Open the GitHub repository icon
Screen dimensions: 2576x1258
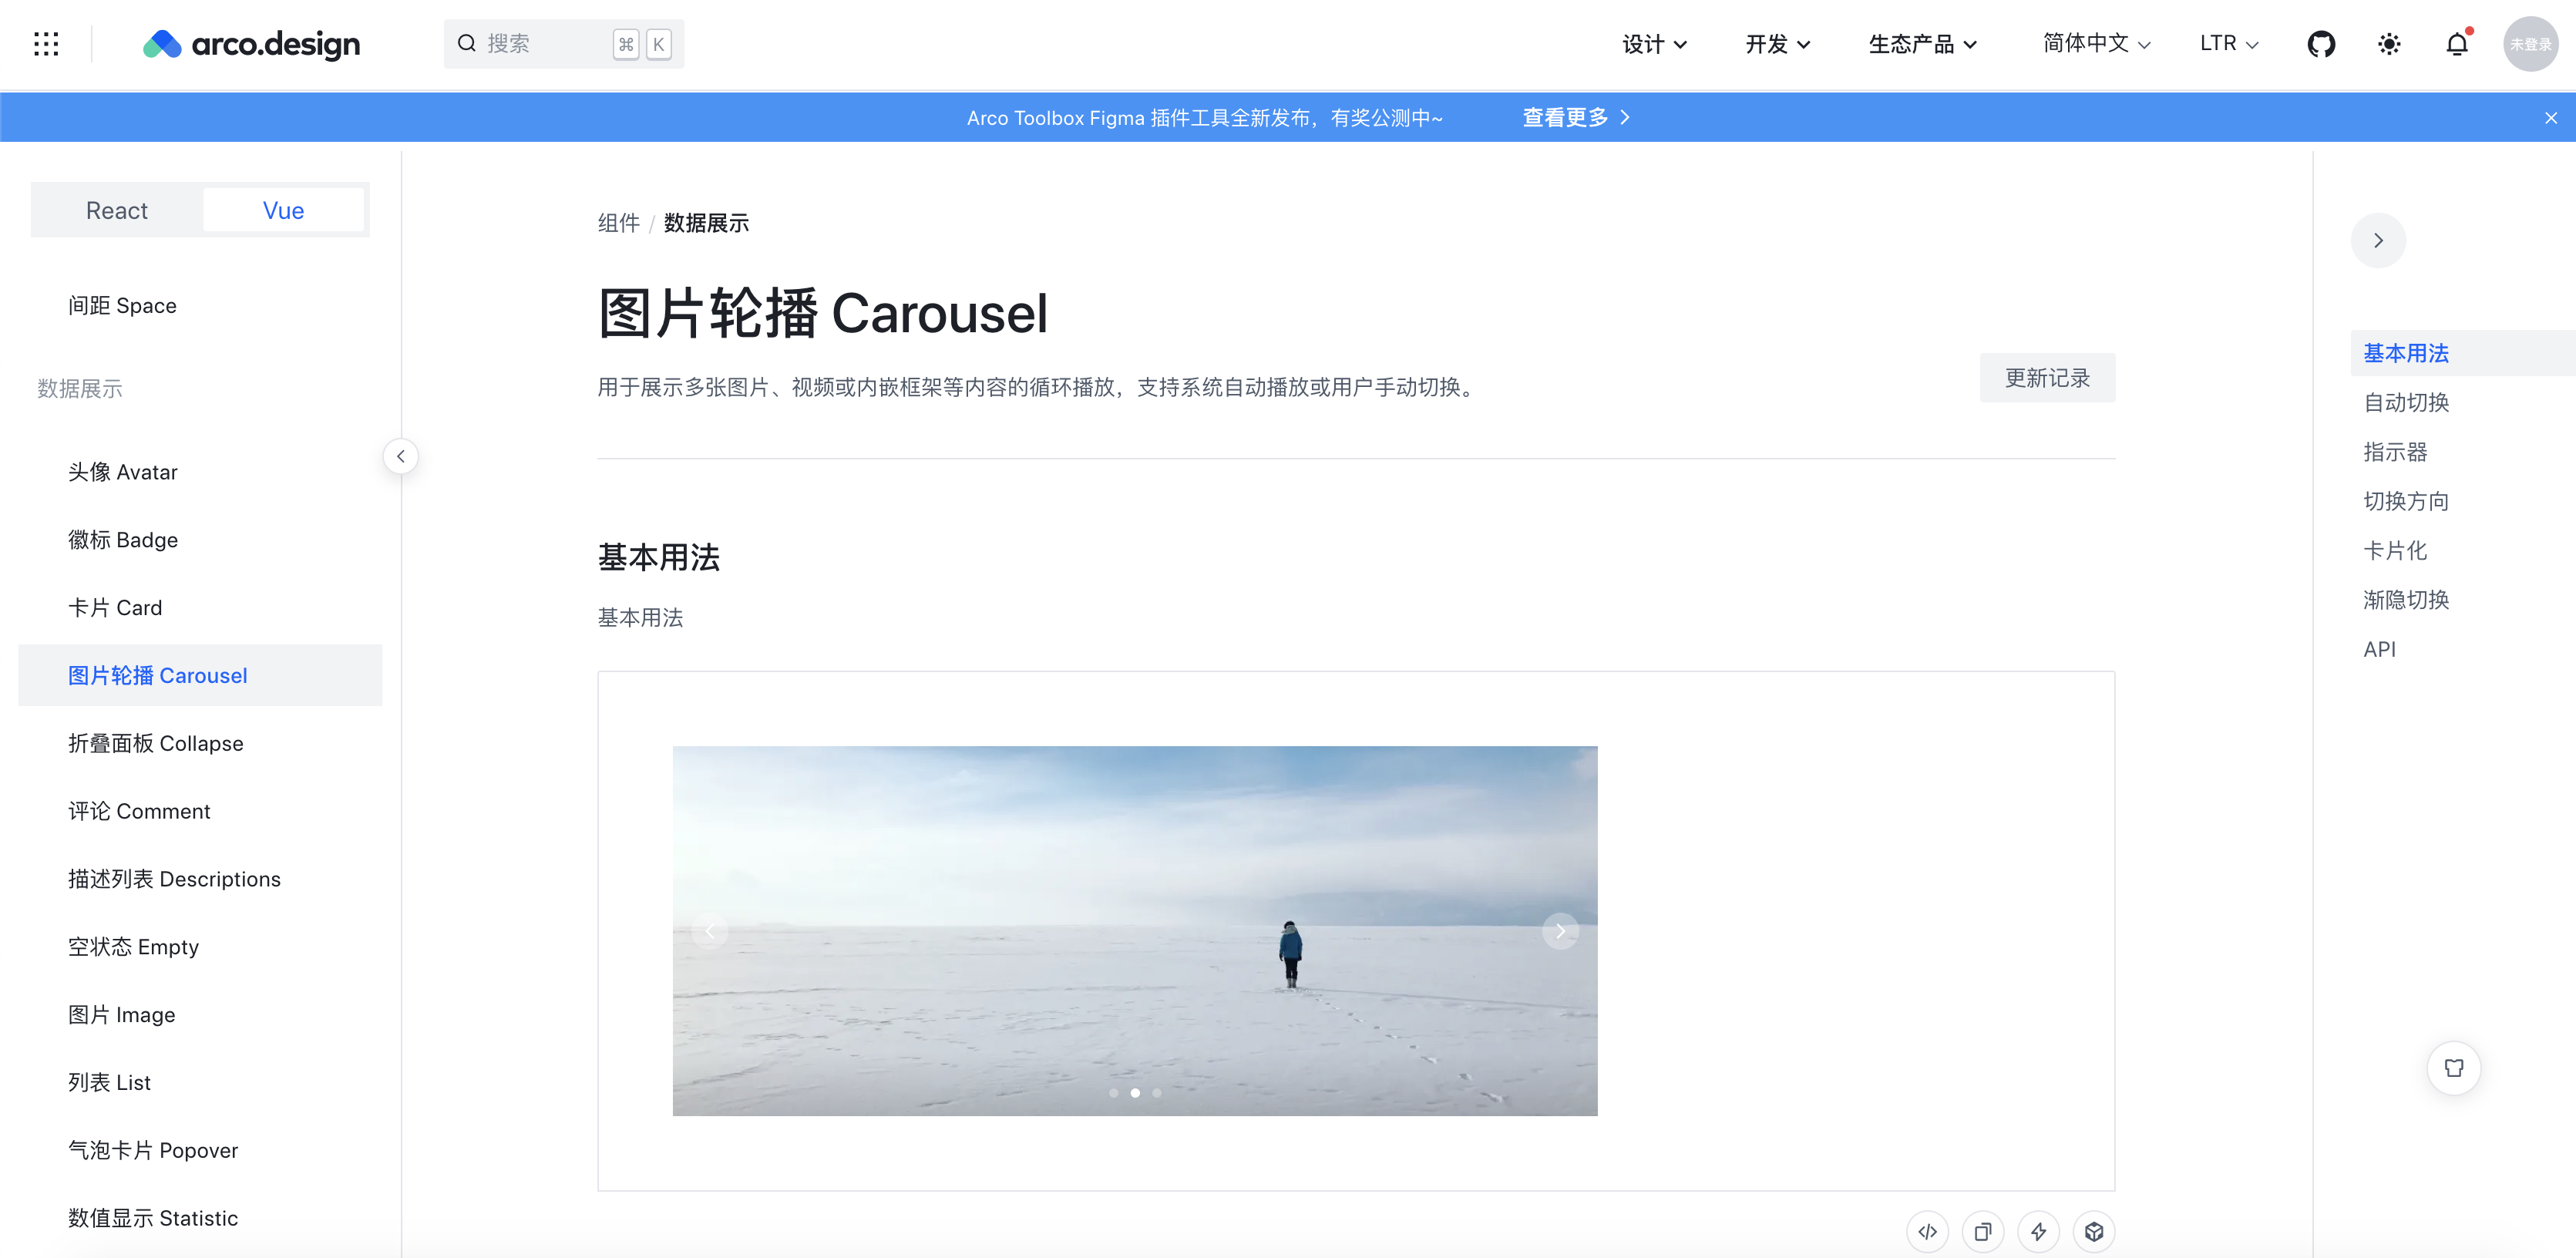[2320, 44]
